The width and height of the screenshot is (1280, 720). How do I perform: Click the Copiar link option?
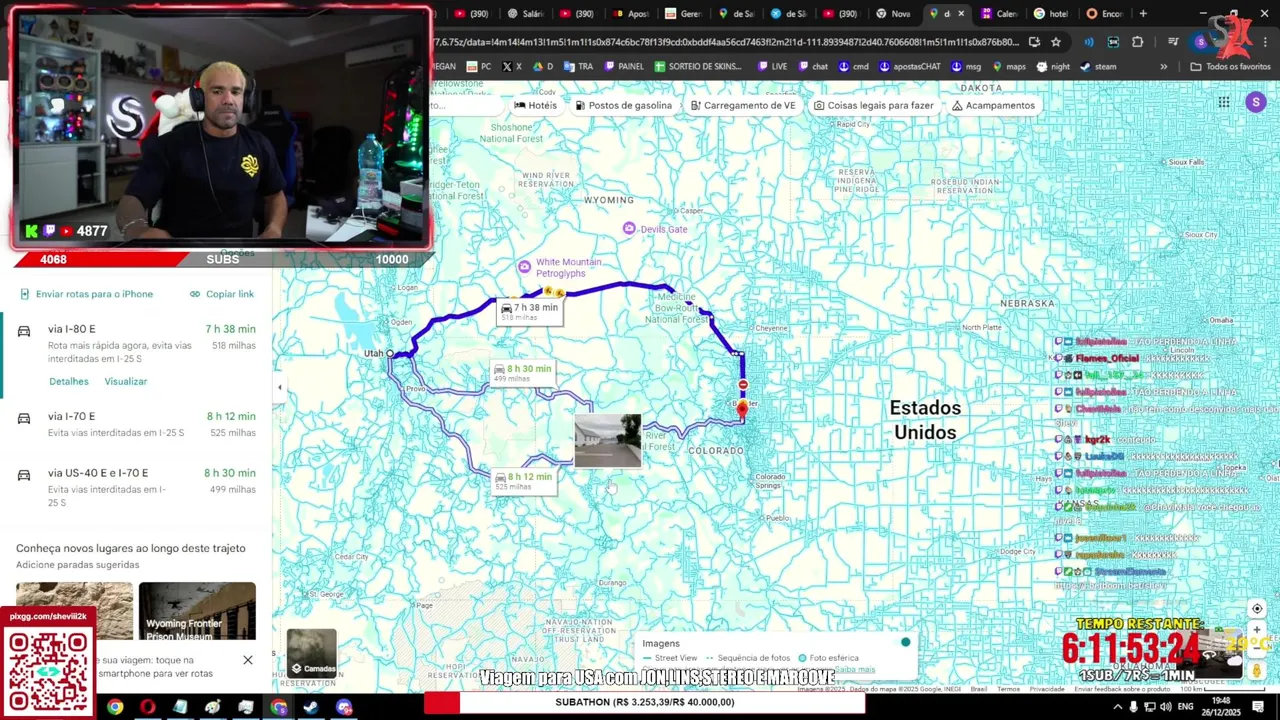222,294
